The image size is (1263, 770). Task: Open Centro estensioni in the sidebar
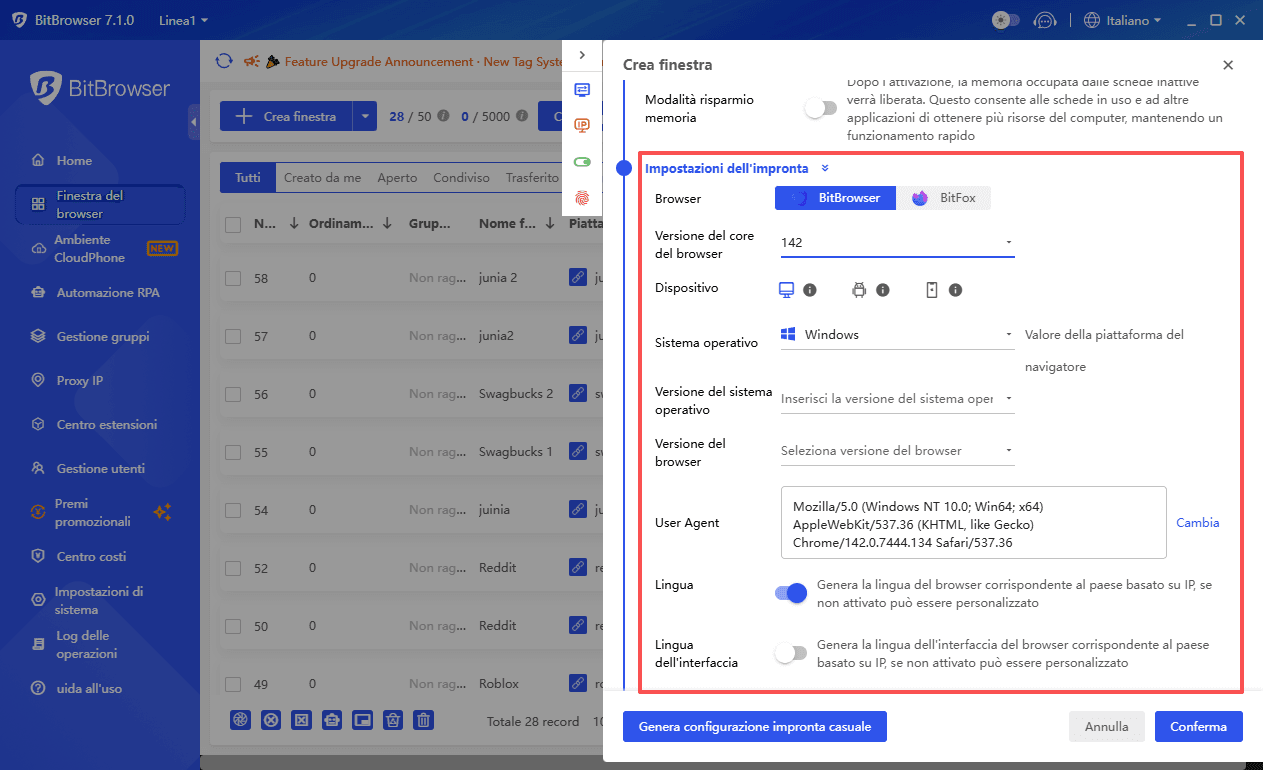pos(107,425)
